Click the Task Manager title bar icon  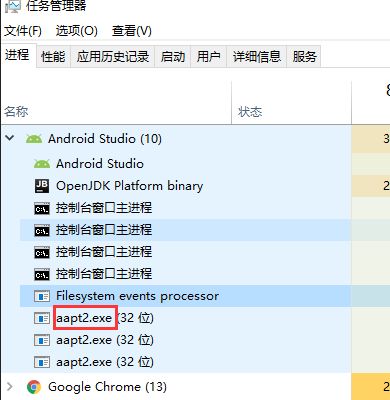pos(13,6)
